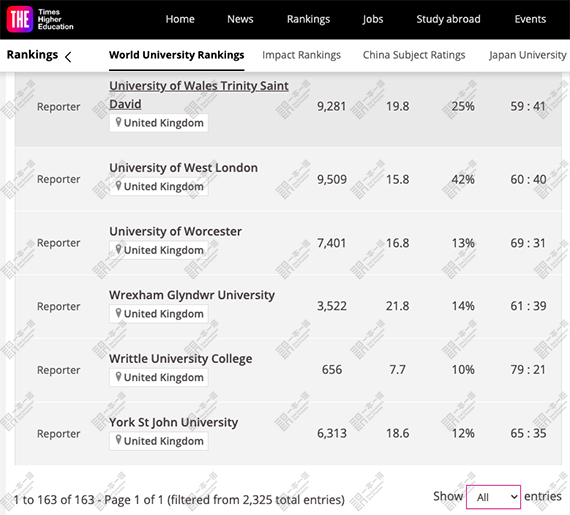Click Reporter rank in Trinity Saint David row
Screen dimensions: 570x515
[x=59, y=107]
